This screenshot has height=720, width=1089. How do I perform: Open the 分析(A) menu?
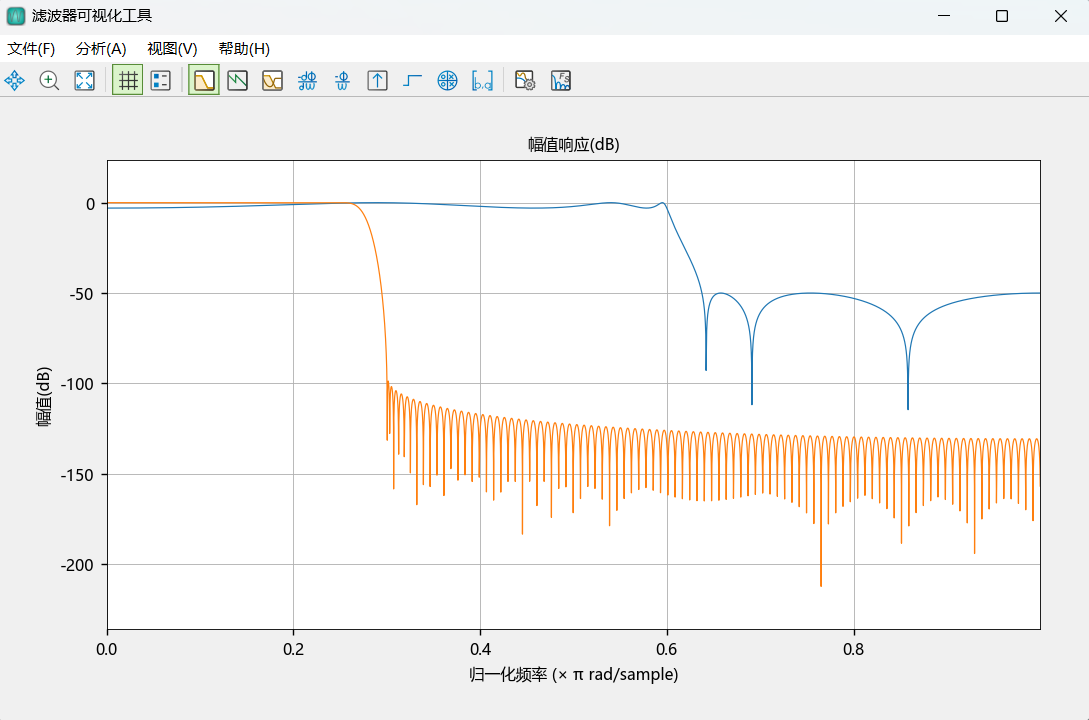pos(101,49)
